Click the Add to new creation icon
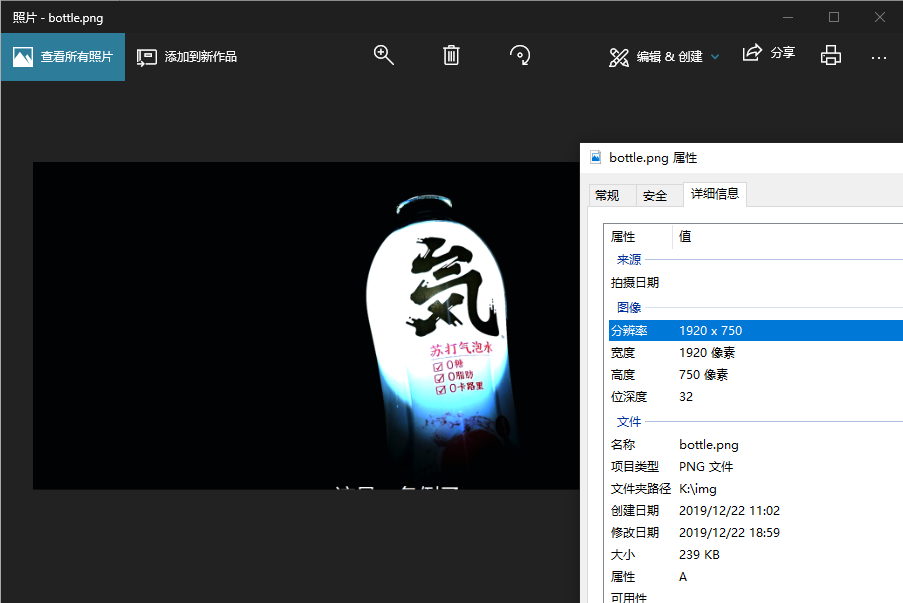 click(146, 57)
